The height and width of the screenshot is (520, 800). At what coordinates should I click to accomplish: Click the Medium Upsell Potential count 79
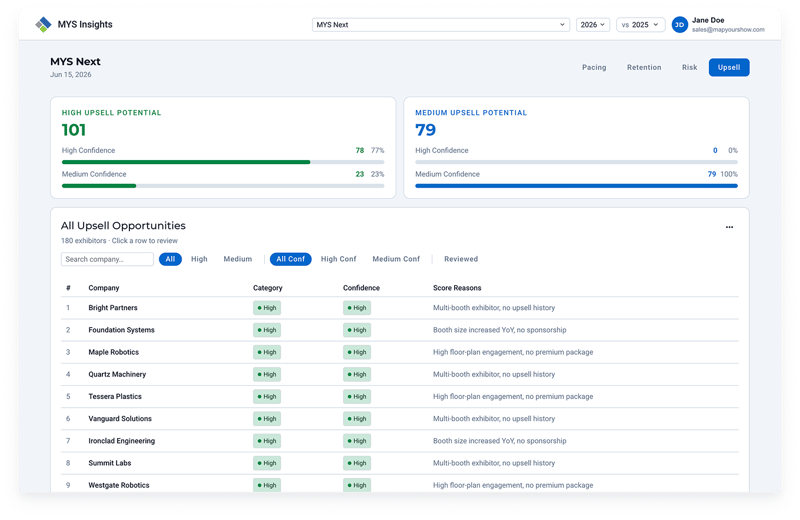[426, 130]
